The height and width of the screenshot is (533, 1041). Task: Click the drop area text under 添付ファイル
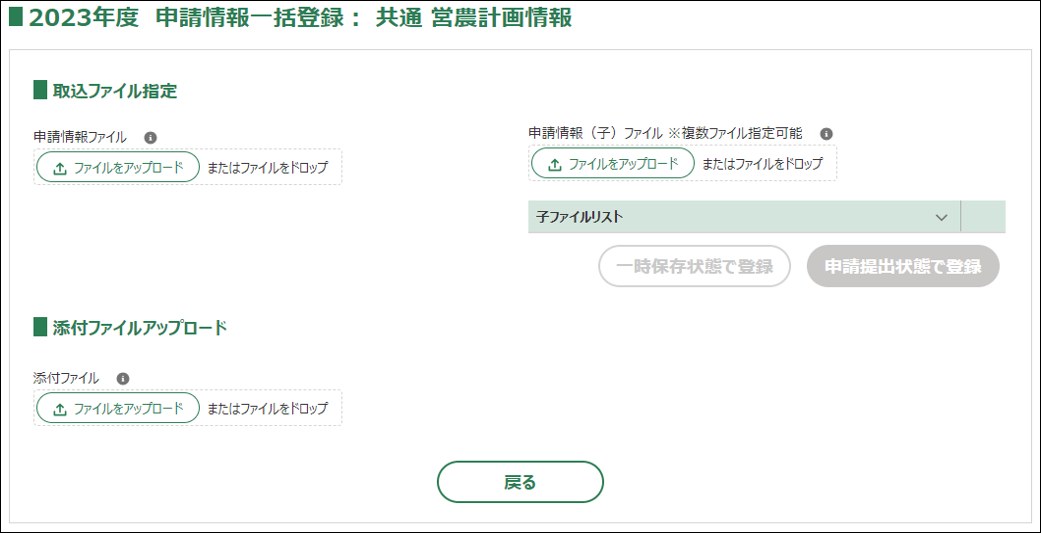tap(267, 408)
